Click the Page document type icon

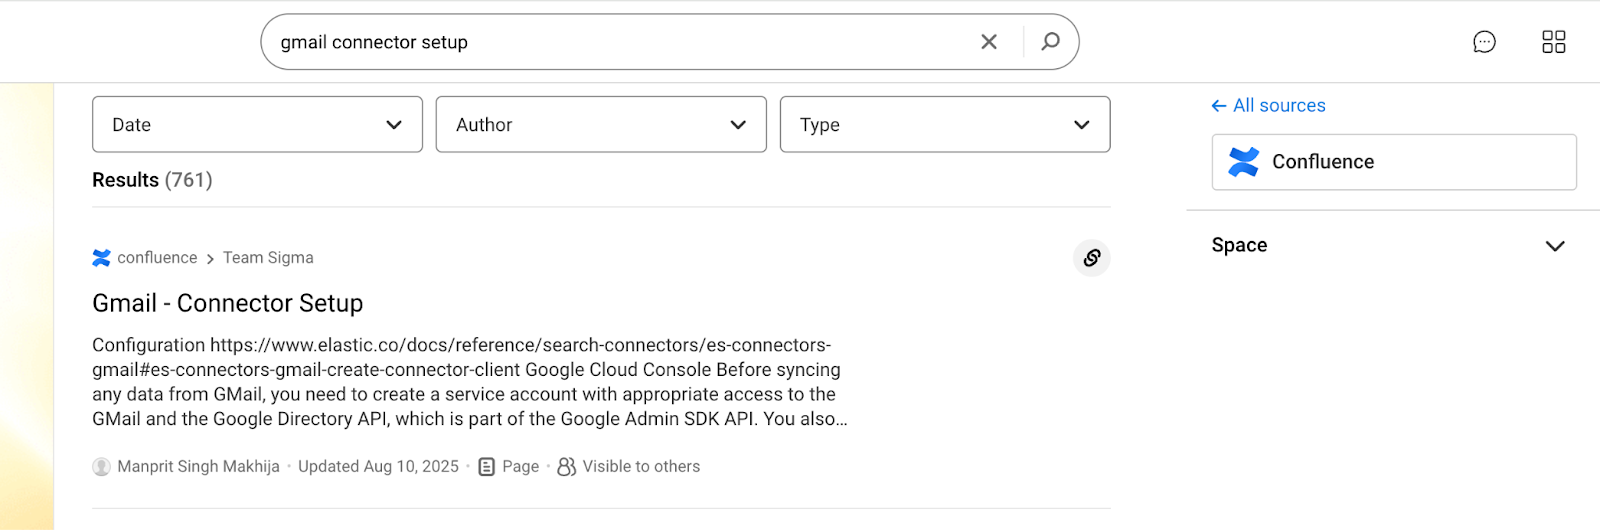coord(487,467)
